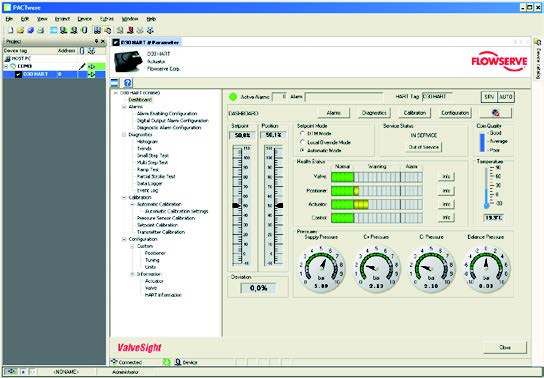Click the Connect device toolbar icon
The height and width of the screenshot is (378, 544).
pyautogui.click(x=63, y=31)
